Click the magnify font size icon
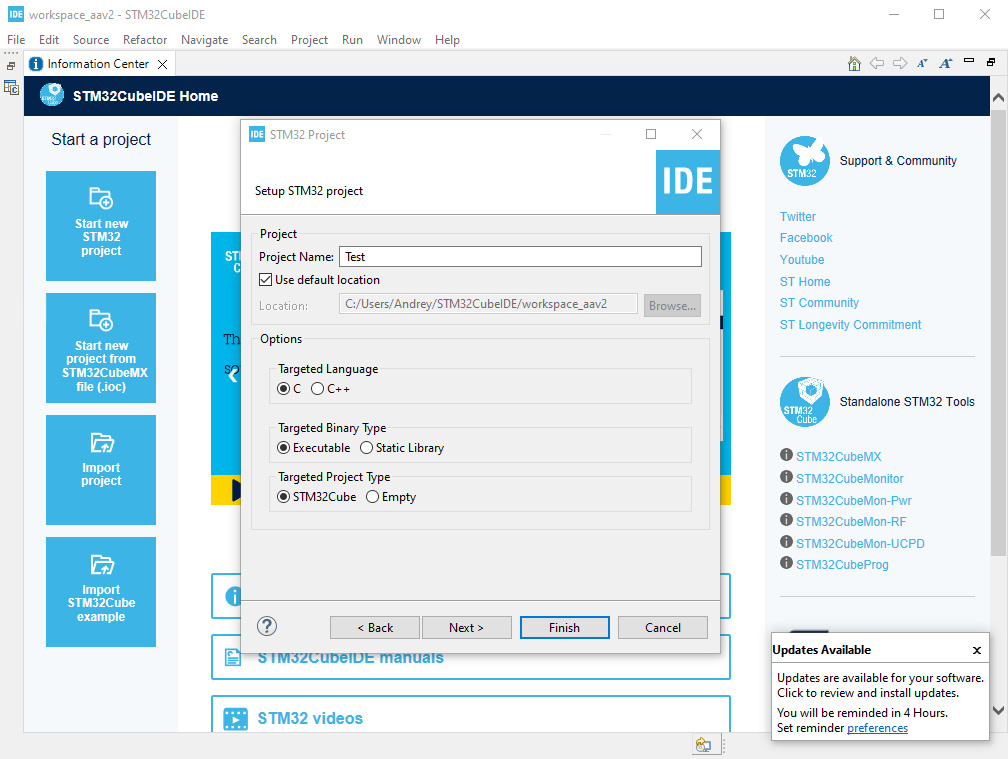Image resolution: width=1008 pixels, height=759 pixels. point(946,63)
